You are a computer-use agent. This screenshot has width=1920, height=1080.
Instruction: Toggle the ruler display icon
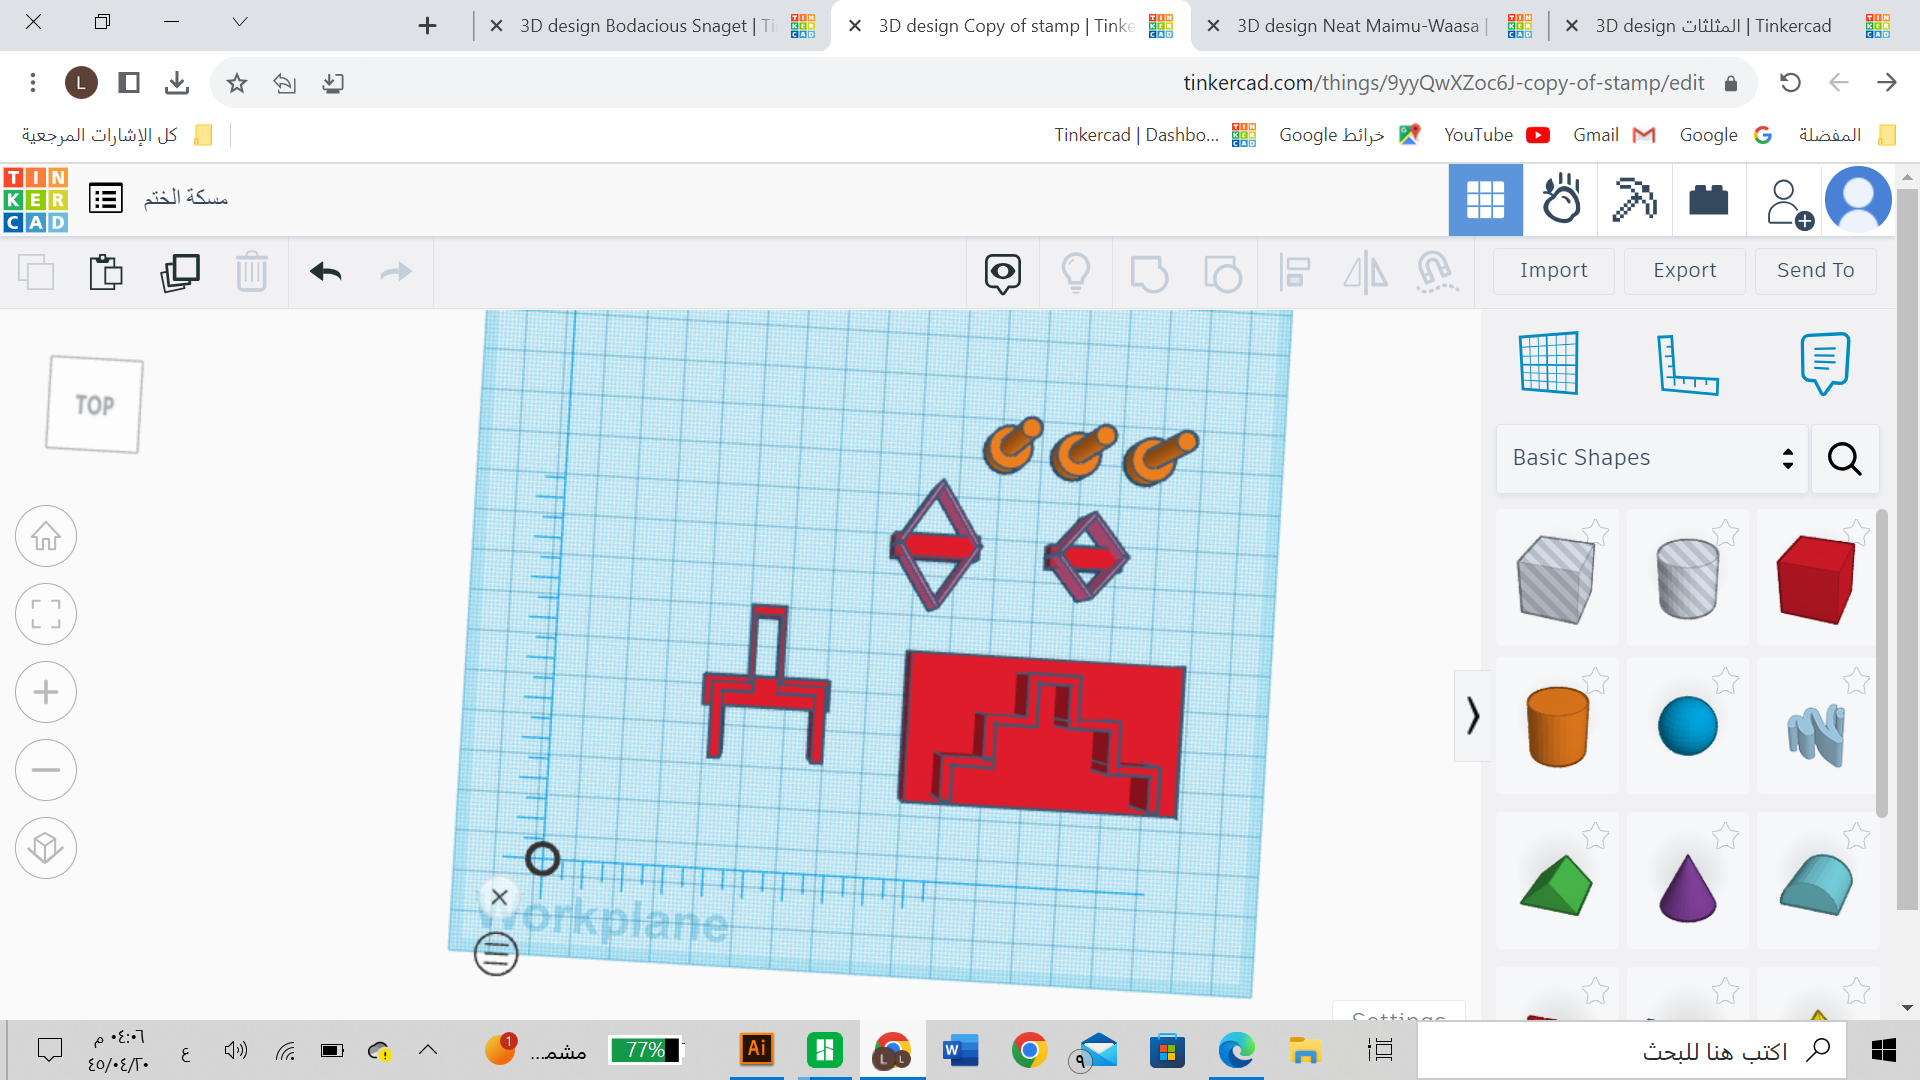pyautogui.click(x=1687, y=365)
